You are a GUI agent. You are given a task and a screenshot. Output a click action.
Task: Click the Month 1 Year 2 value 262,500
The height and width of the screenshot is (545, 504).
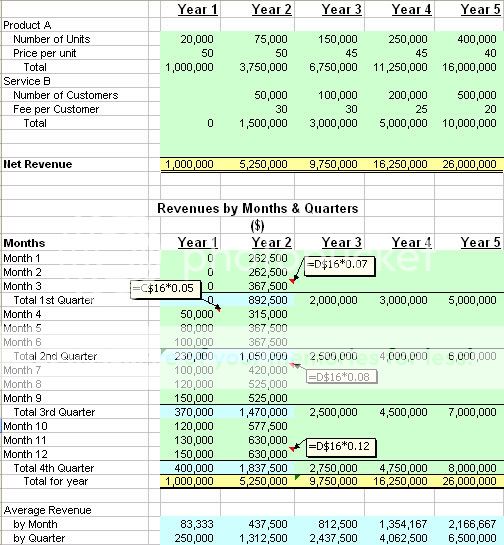[268, 258]
